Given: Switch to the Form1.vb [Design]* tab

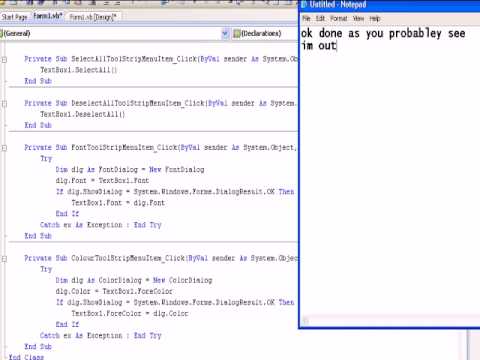Looking at the screenshot, I should coord(93,17).
